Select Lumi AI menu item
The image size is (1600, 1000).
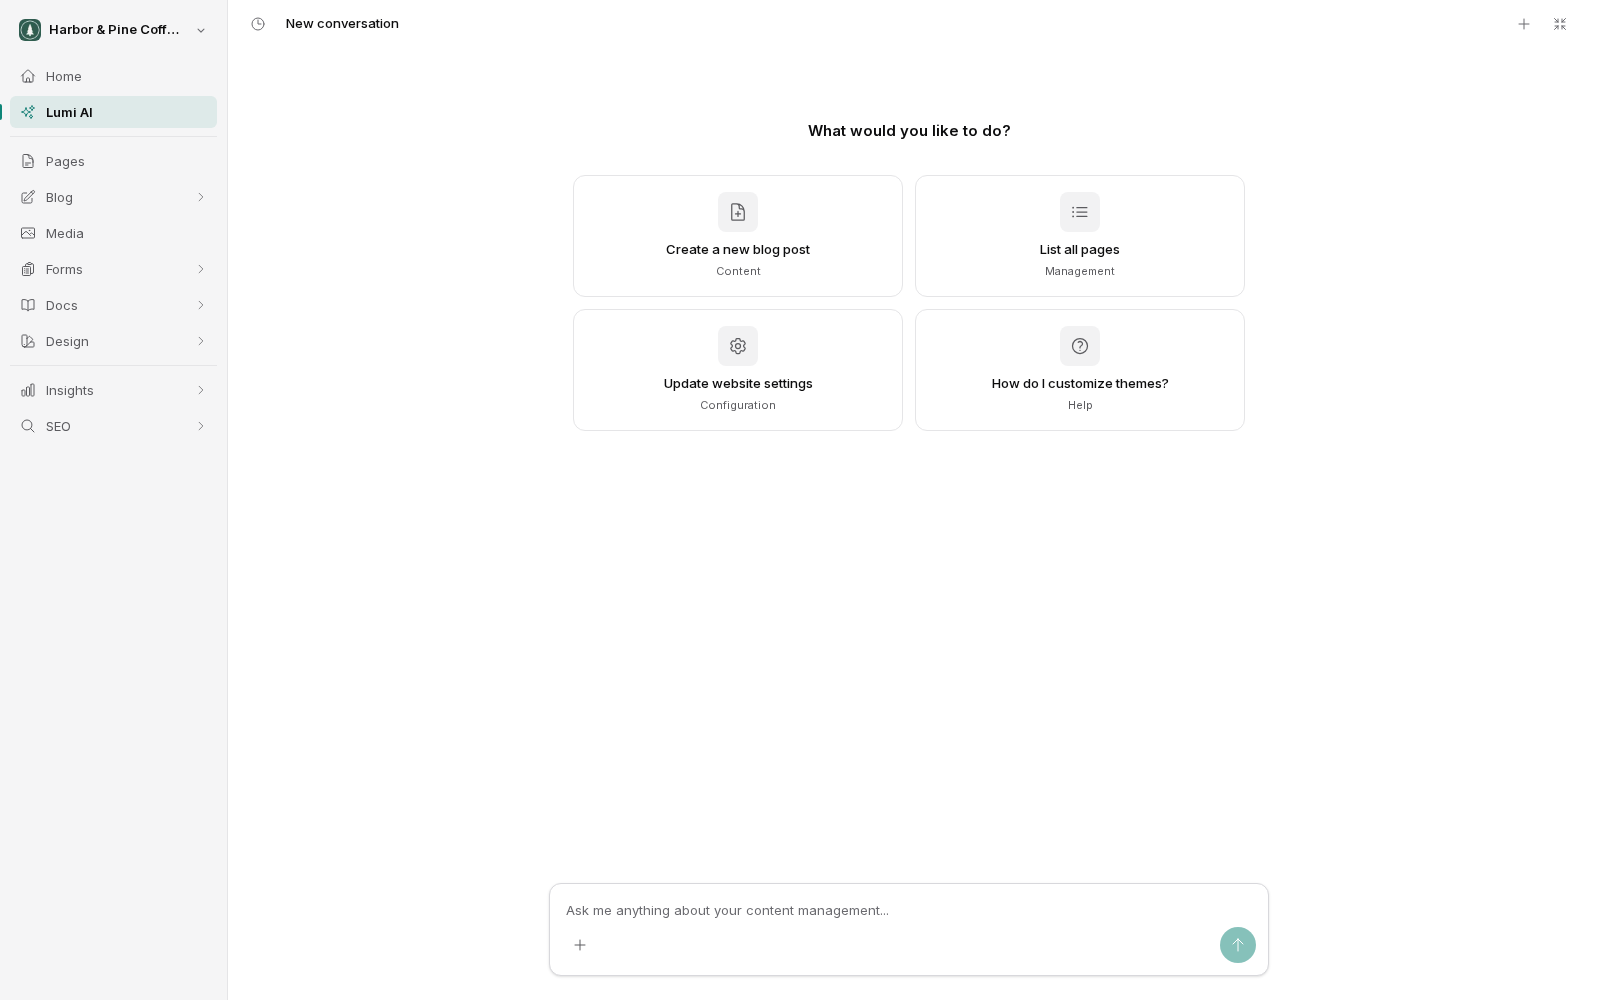coord(113,112)
